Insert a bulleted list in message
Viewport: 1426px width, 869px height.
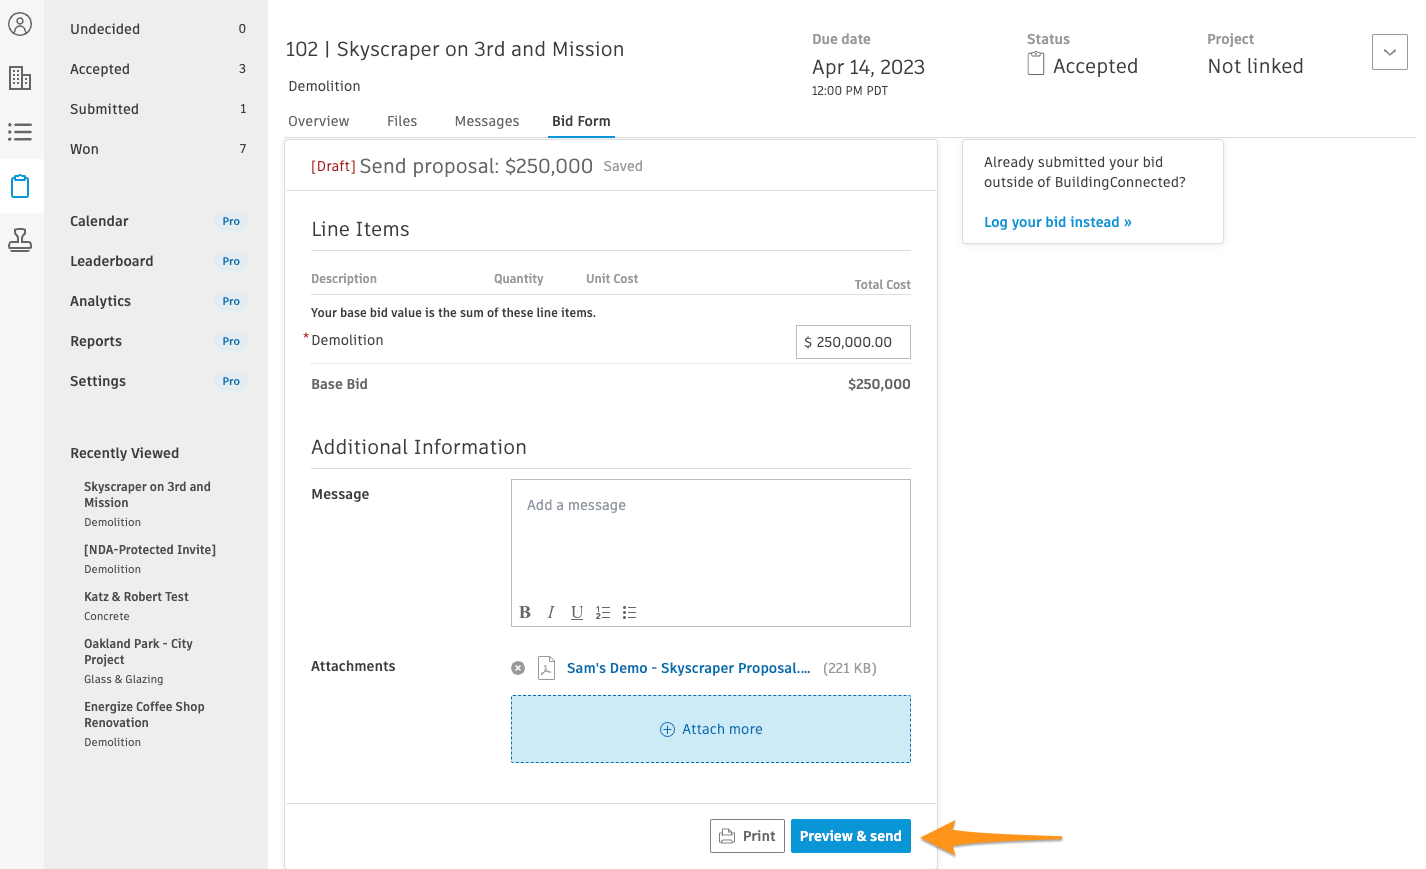[629, 612]
